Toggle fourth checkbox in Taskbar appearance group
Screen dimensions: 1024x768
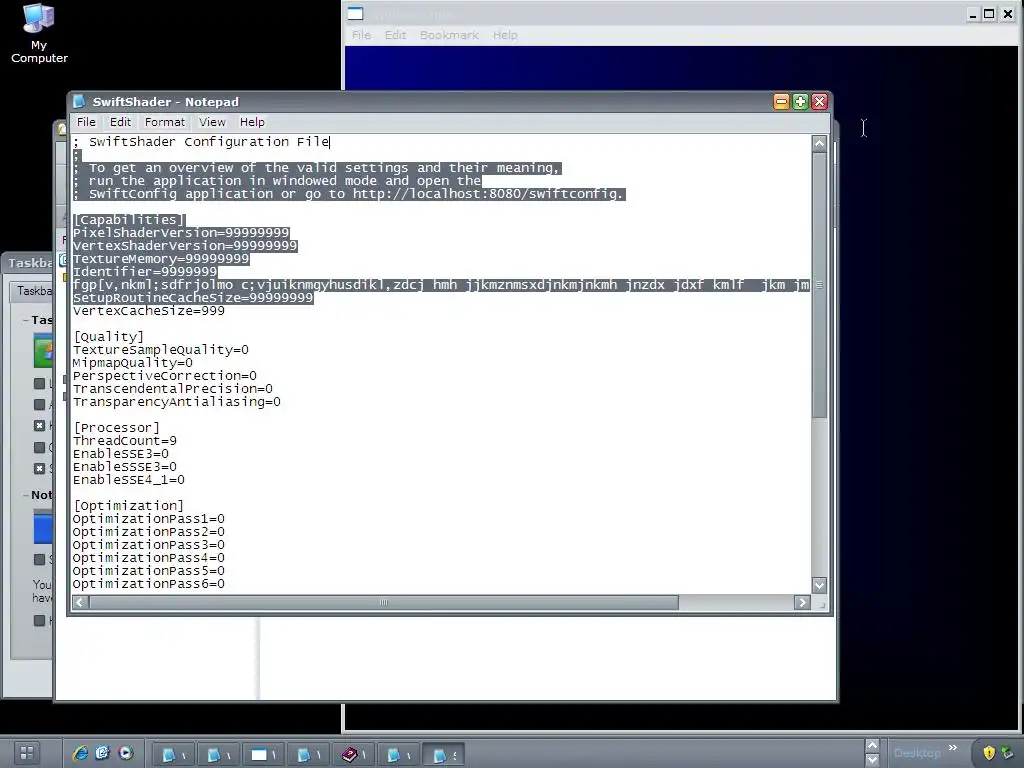coord(39,447)
